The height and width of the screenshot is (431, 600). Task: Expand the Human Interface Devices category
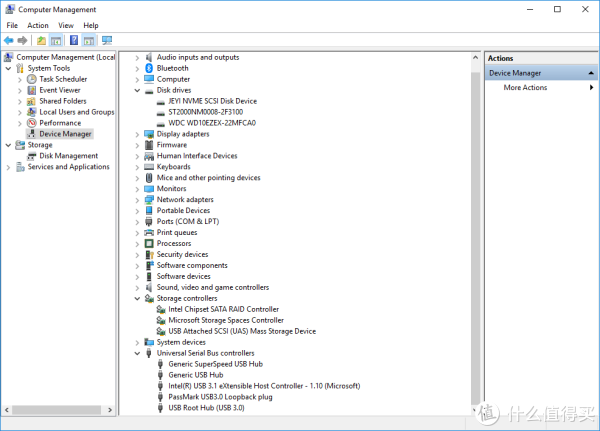pyautogui.click(x=137, y=156)
